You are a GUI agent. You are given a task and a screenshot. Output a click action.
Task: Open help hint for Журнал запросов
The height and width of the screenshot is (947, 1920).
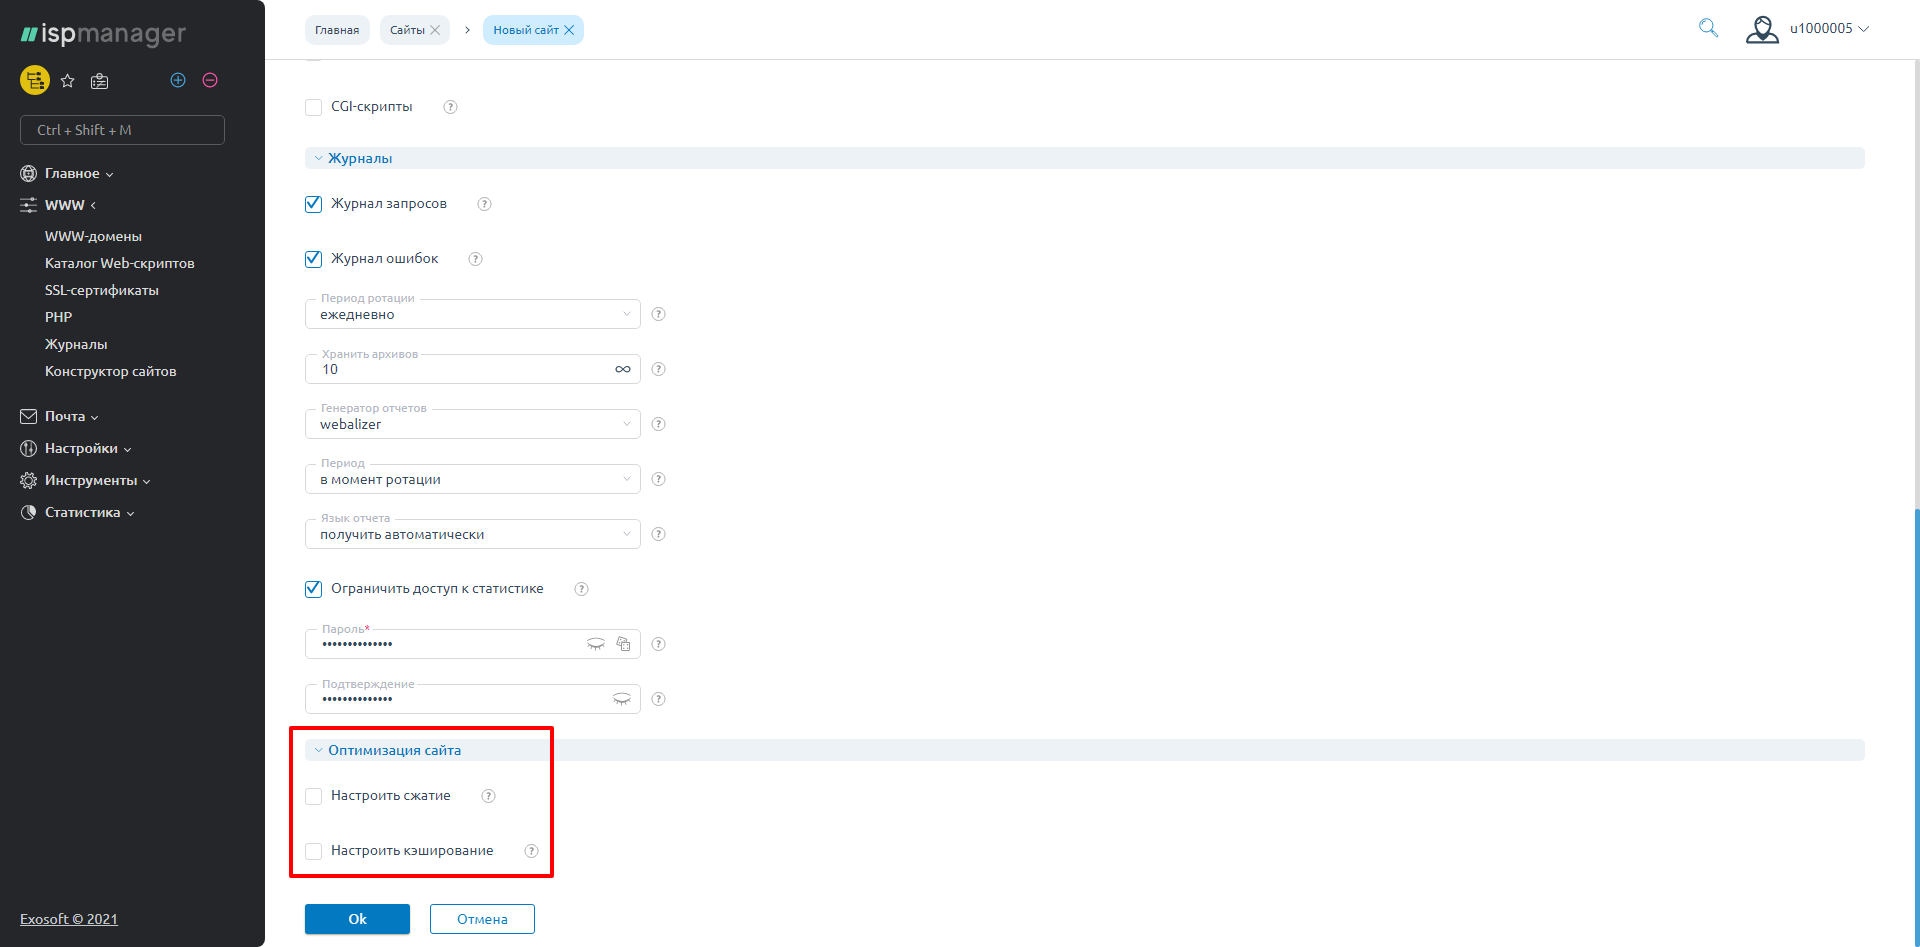coord(484,204)
